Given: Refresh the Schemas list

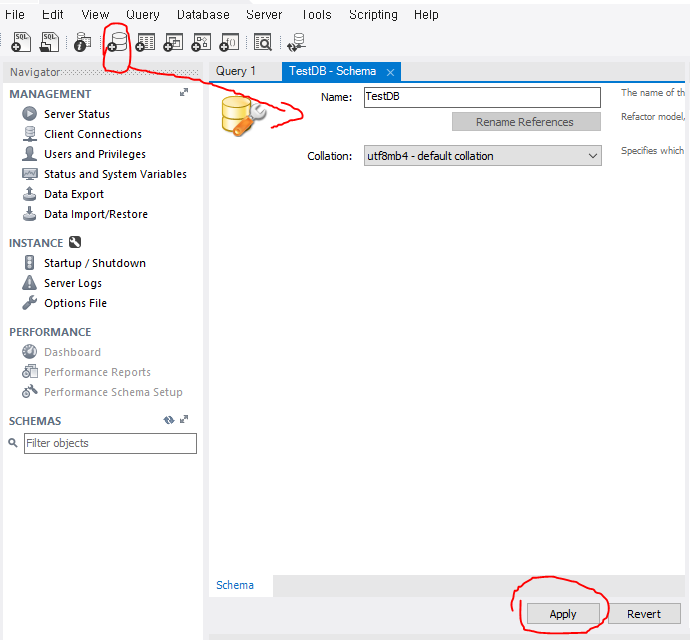Looking at the screenshot, I should pos(169,420).
